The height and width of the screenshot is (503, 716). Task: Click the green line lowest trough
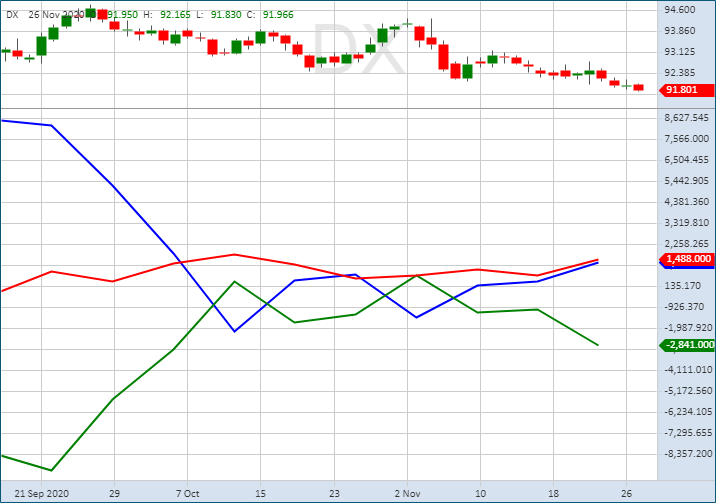51,470
